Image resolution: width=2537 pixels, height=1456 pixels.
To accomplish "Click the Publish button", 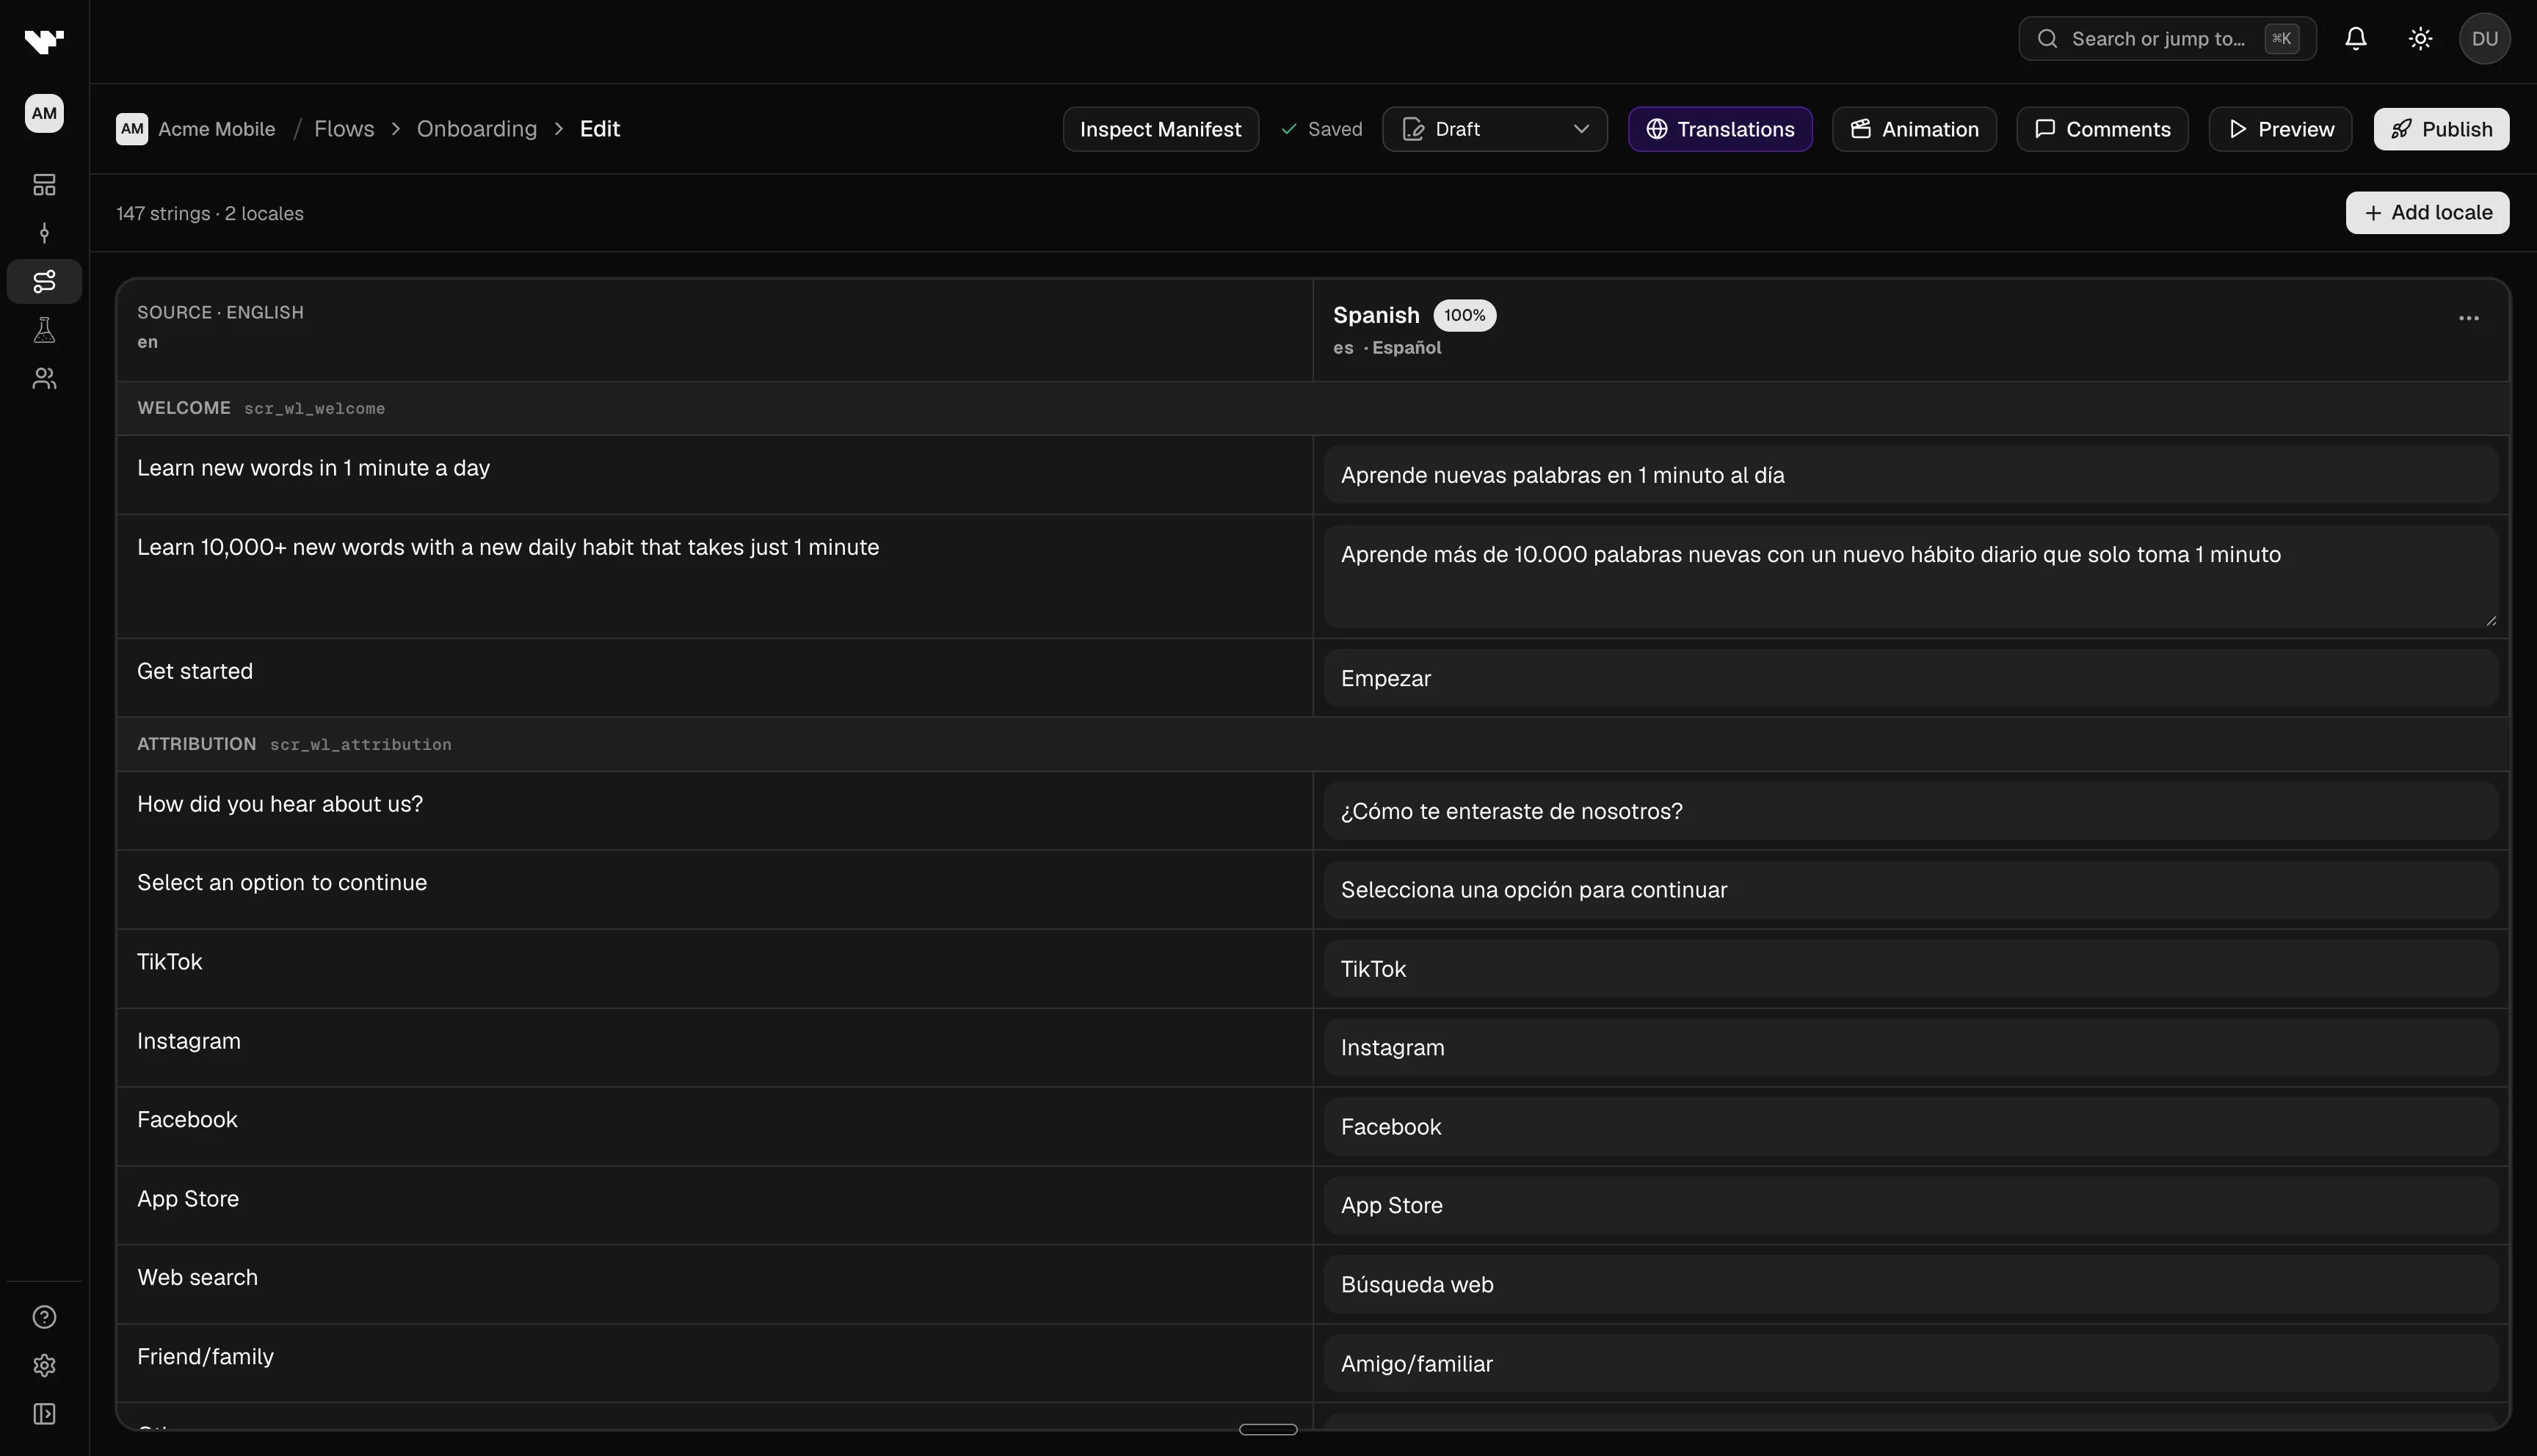I will click(2441, 129).
